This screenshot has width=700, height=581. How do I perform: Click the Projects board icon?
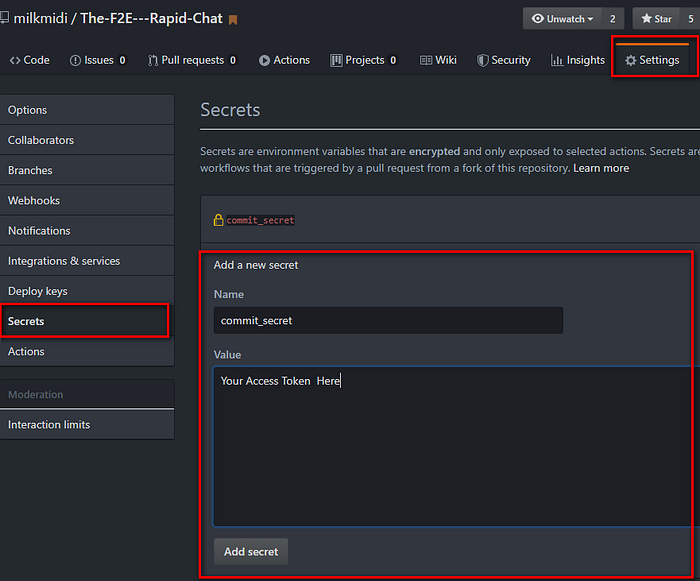click(x=336, y=60)
